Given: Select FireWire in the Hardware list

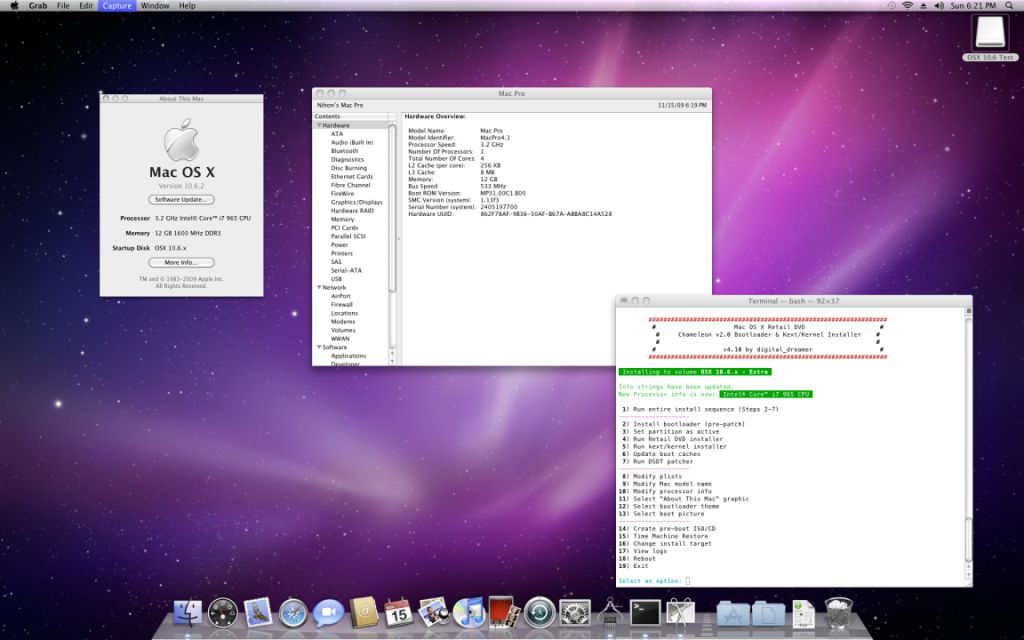Looking at the screenshot, I should [342, 193].
